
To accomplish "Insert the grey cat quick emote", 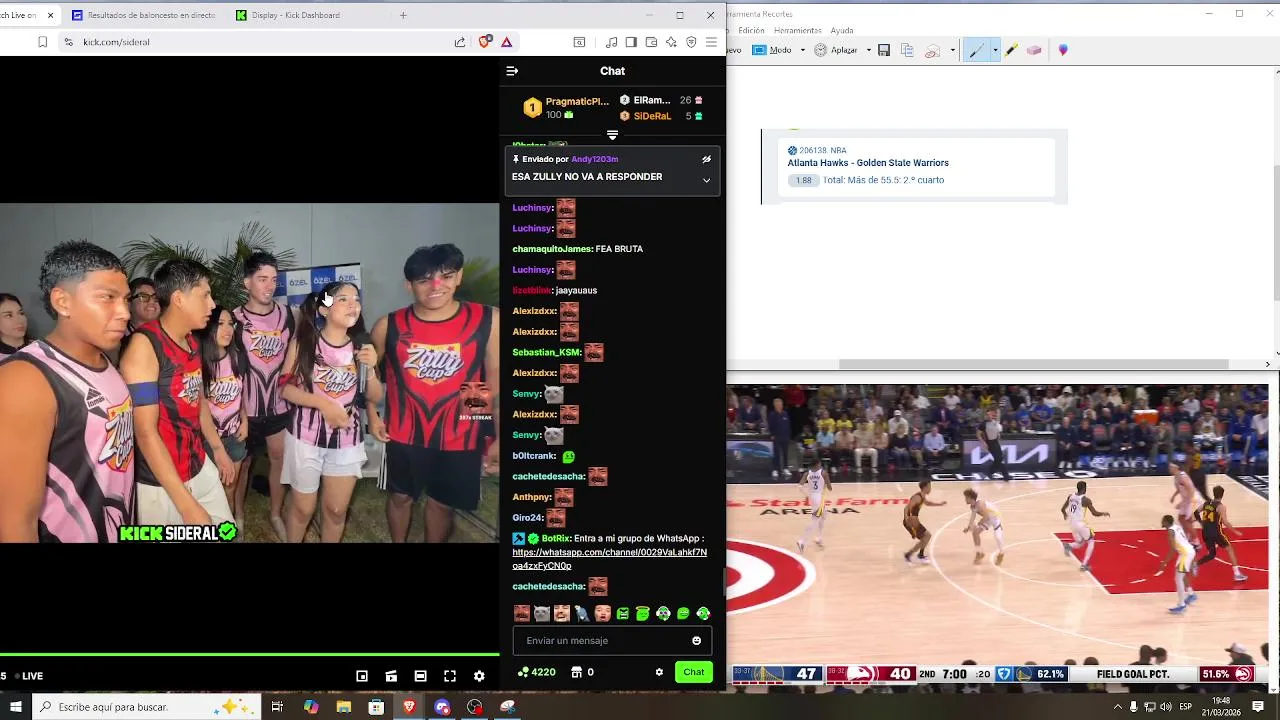I will click(541, 613).
